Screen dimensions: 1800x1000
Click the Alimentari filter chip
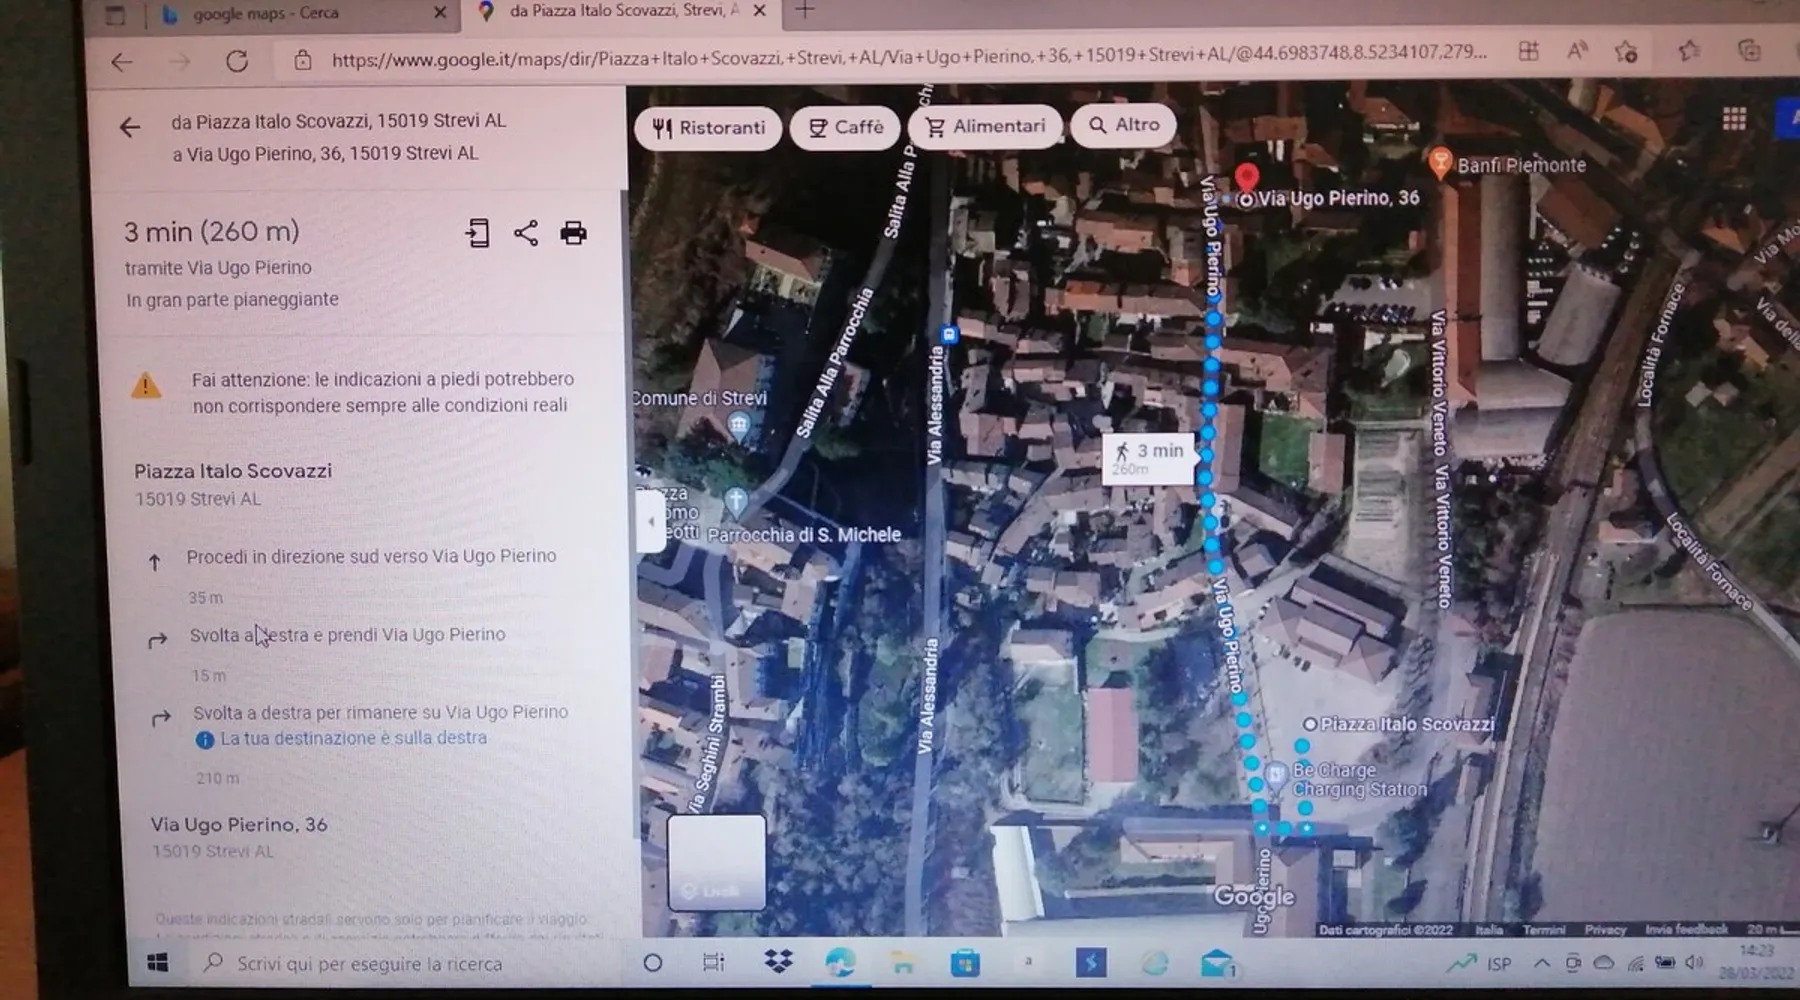click(985, 126)
